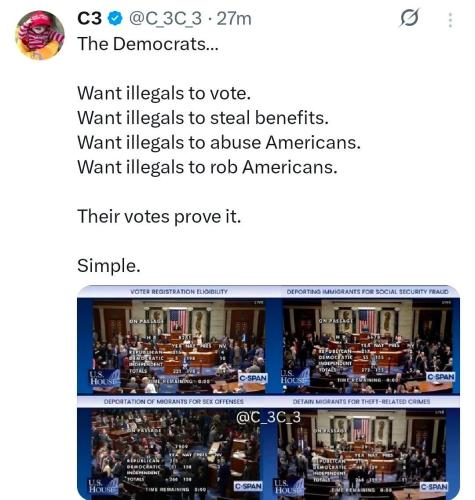
Task: Click C-SPAN logo in Voter Registration image
Action: pos(253,378)
